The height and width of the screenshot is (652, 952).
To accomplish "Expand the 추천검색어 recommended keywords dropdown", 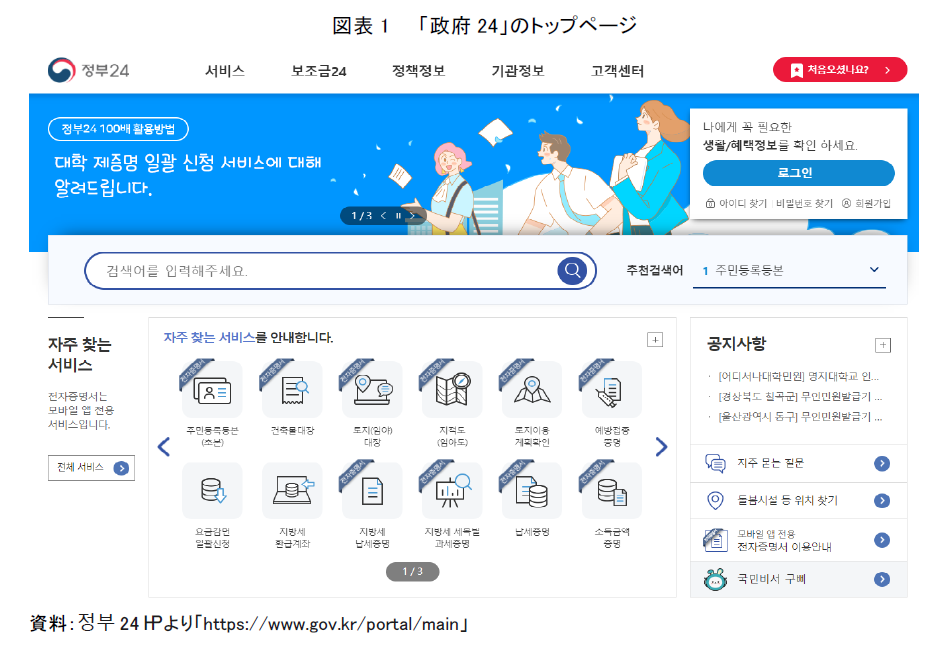I will [x=873, y=271].
